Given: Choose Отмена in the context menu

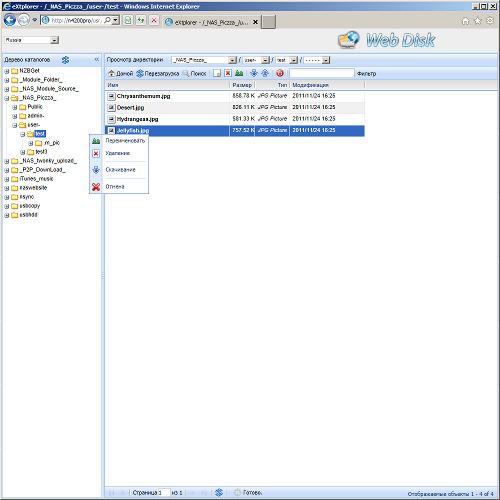Looking at the screenshot, I should (x=119, y=187).
